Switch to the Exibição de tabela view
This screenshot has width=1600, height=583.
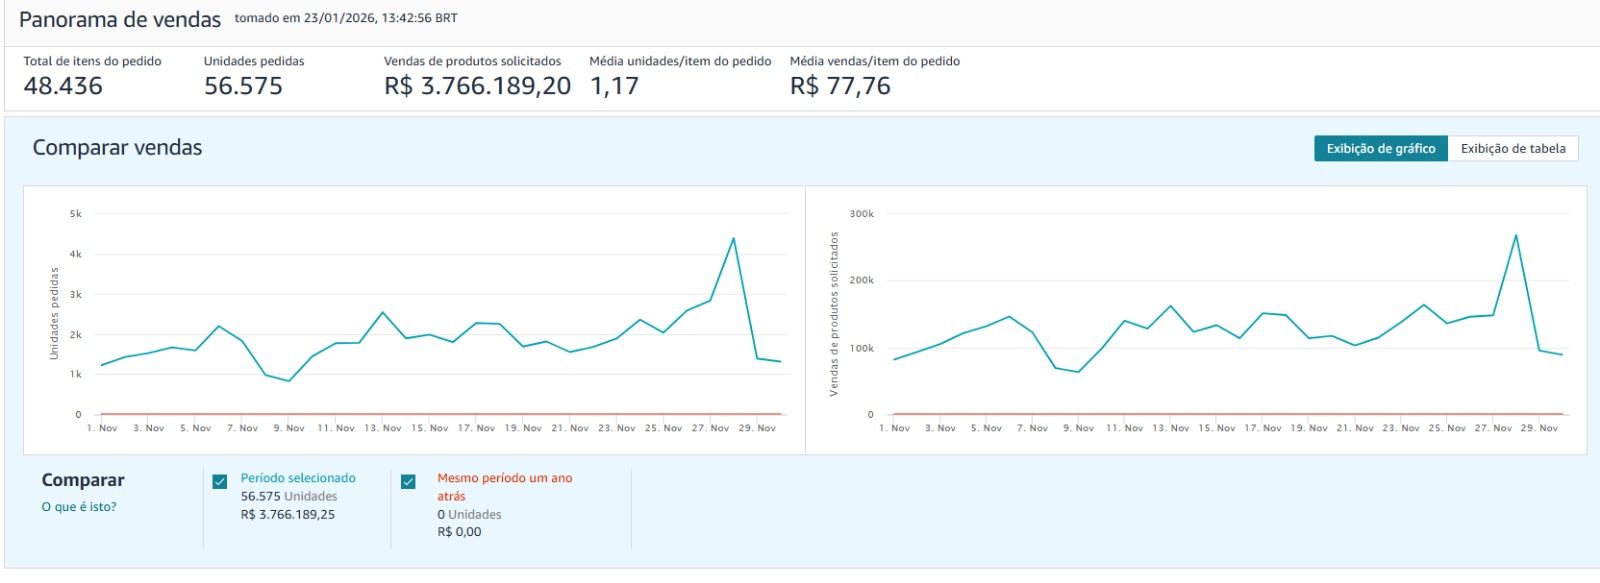pos(1512,149)
